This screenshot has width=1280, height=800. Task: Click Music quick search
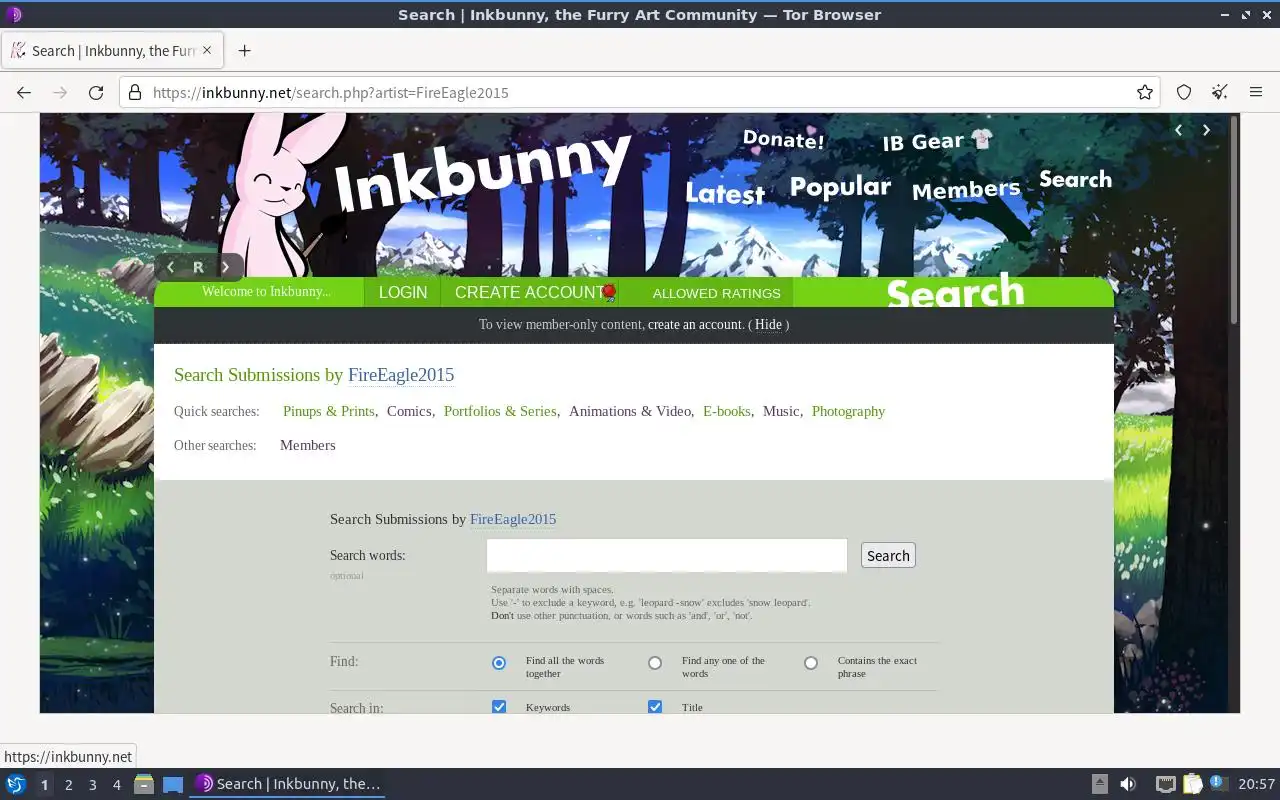(x=781, y=411)
